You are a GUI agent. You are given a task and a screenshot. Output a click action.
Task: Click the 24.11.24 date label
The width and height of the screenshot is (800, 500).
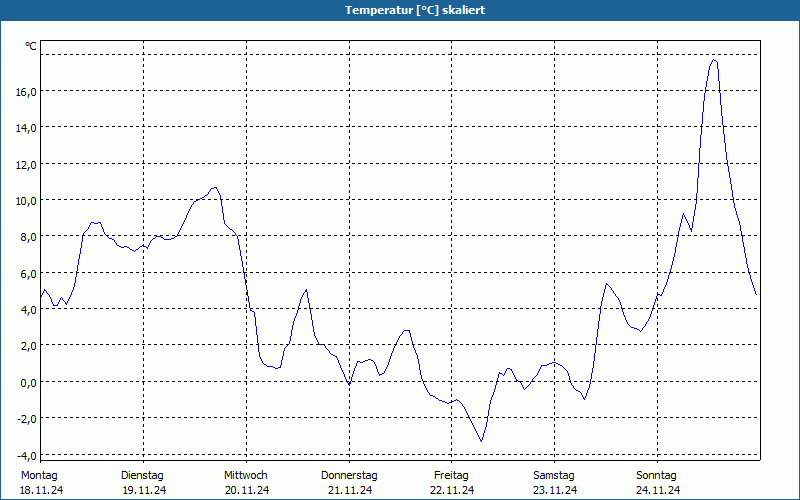pos(658,490)
